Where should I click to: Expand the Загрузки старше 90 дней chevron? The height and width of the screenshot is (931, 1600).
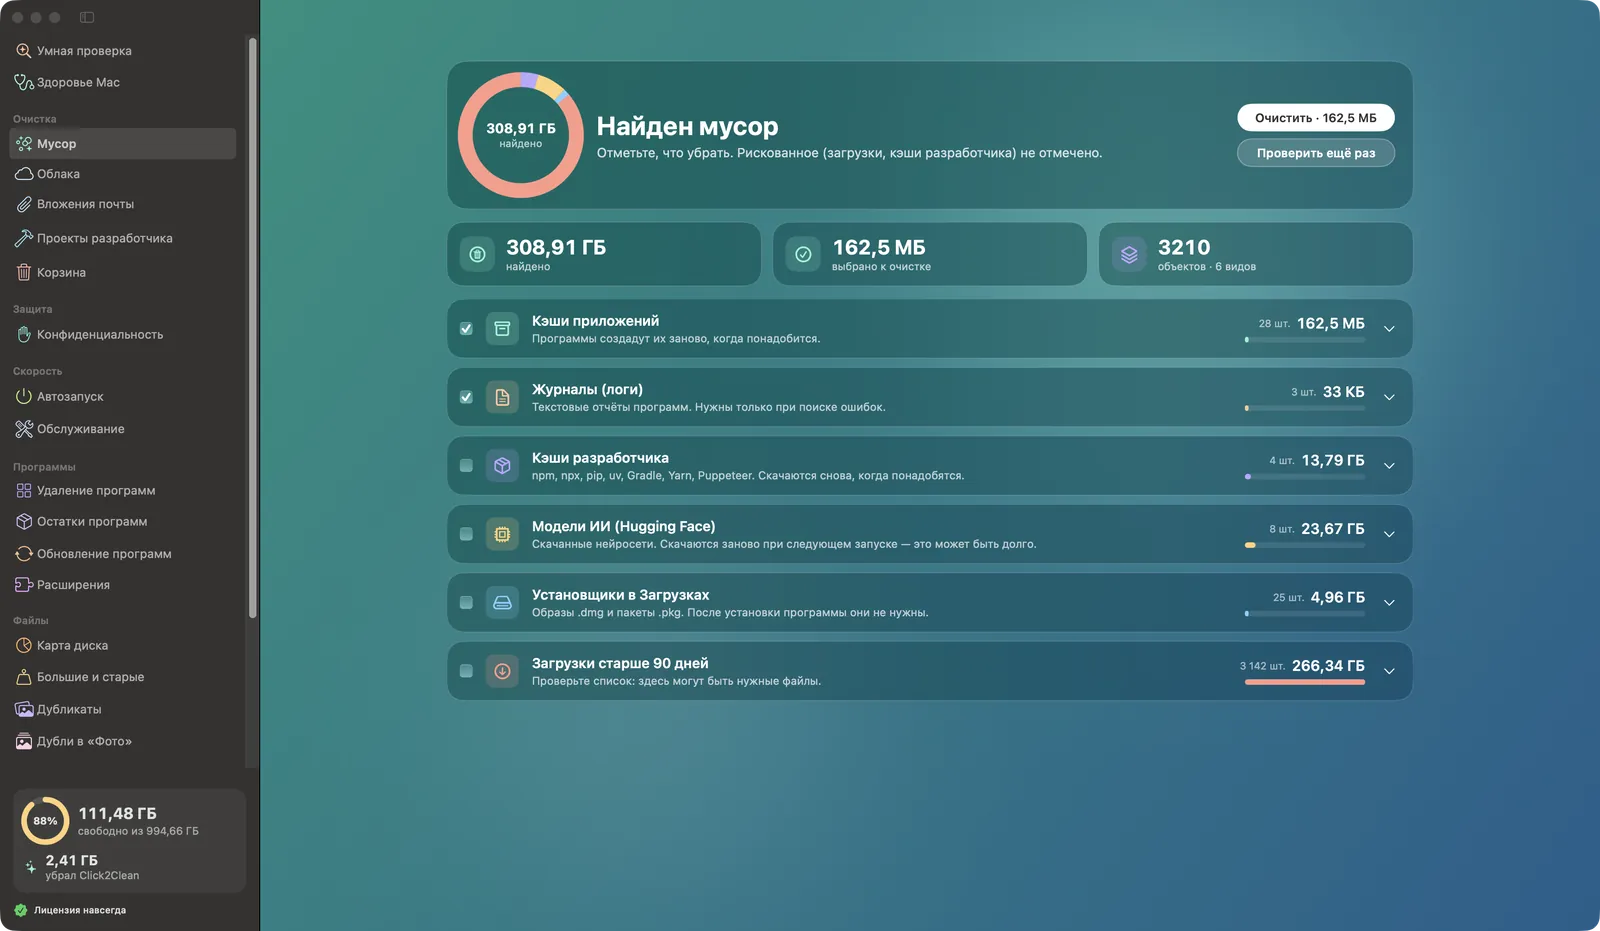click(1389, 671)
